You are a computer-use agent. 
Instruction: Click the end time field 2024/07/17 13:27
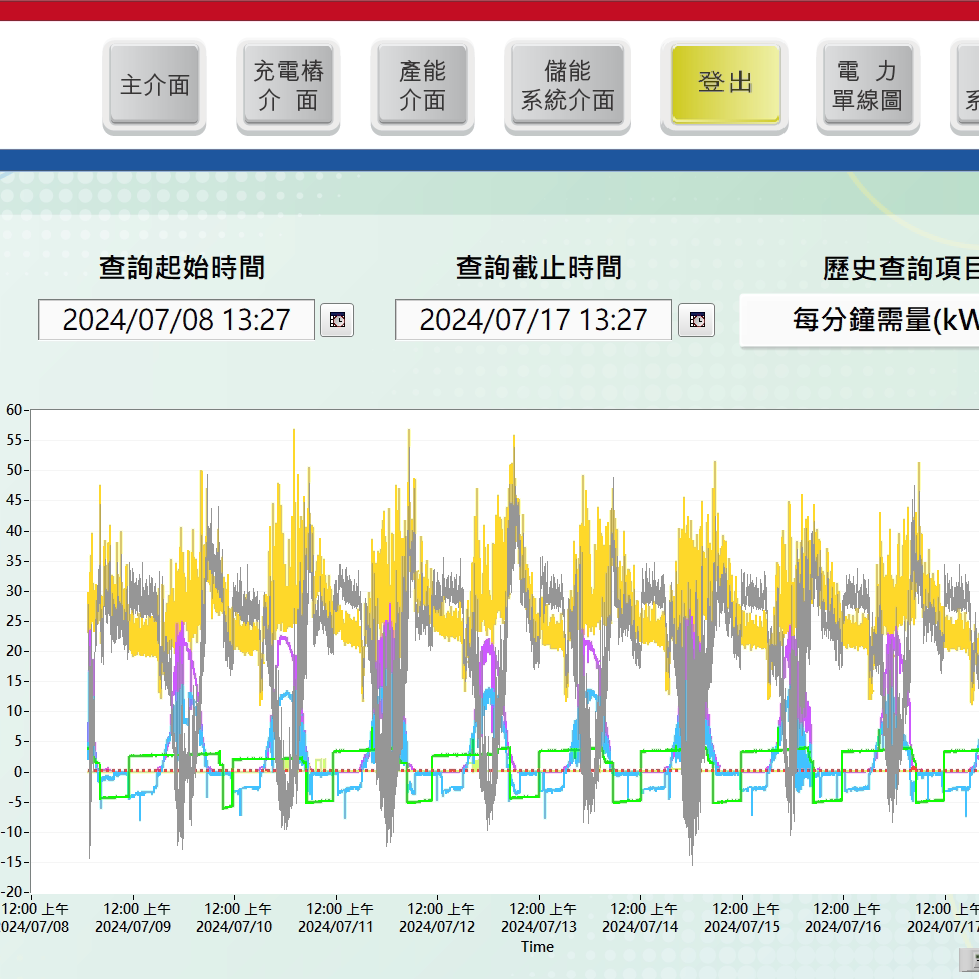point(533,320)
